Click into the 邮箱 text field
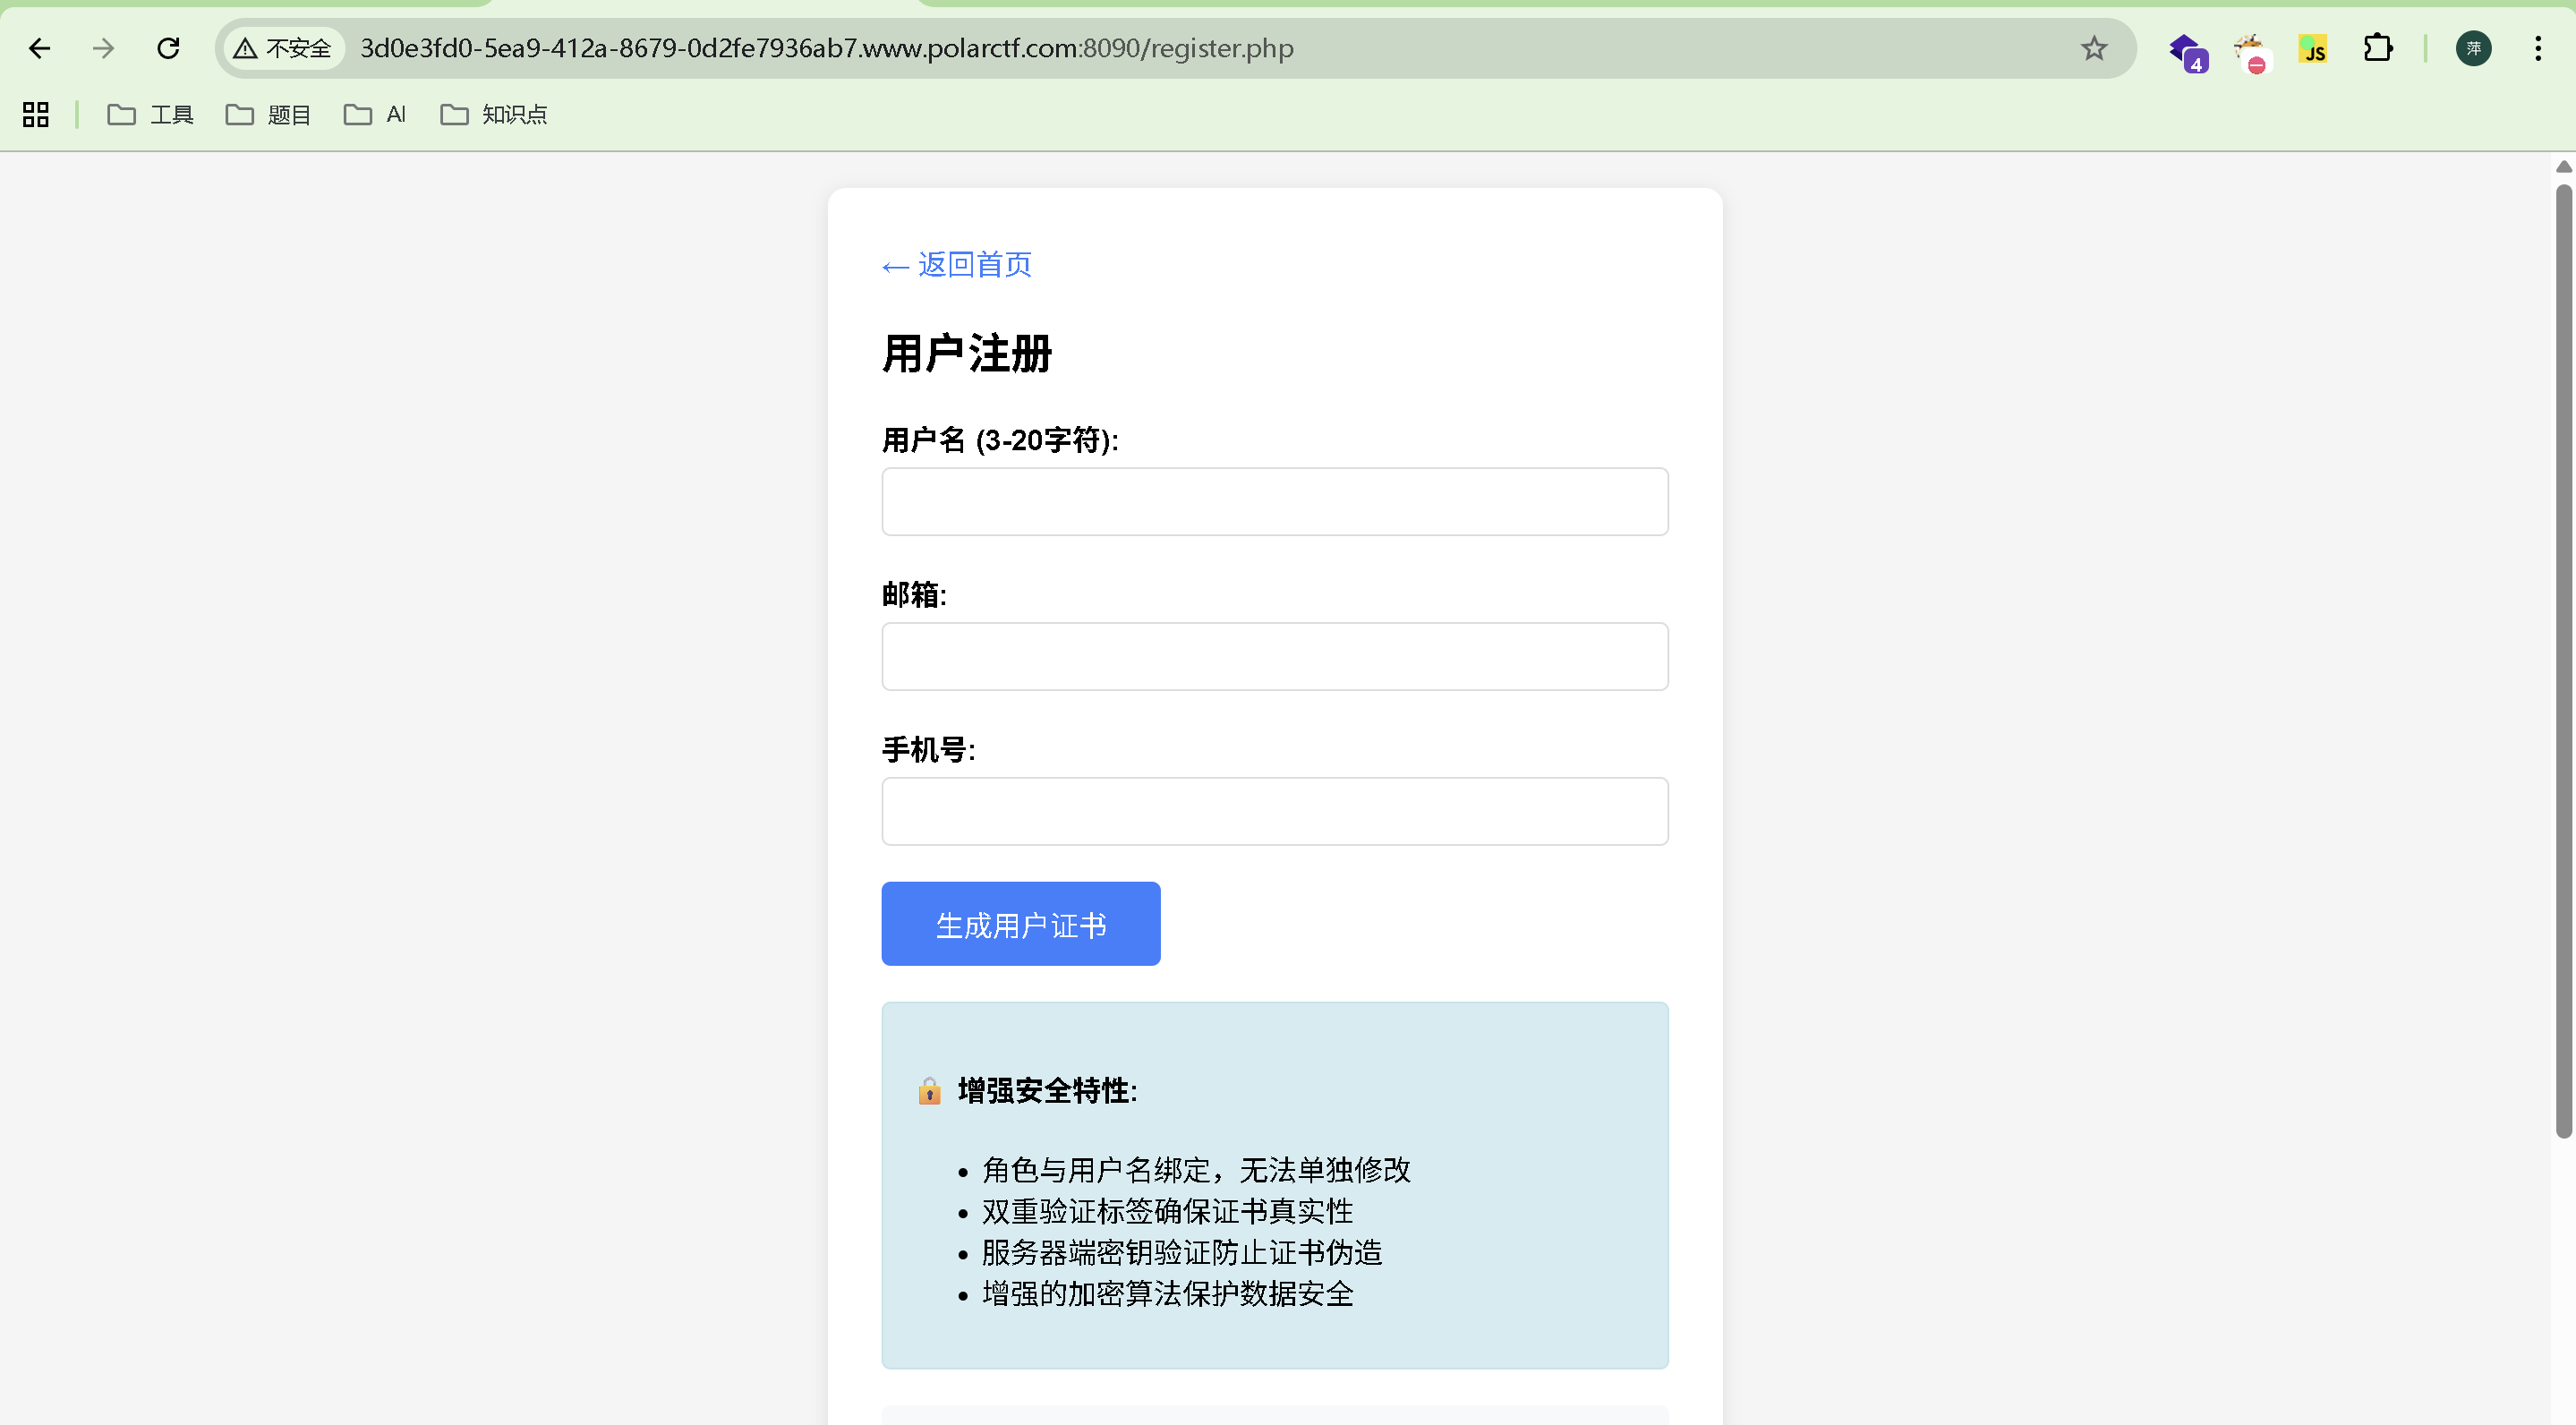This screenshot has width=2576, height=1425. click(x=1274, y=656)
